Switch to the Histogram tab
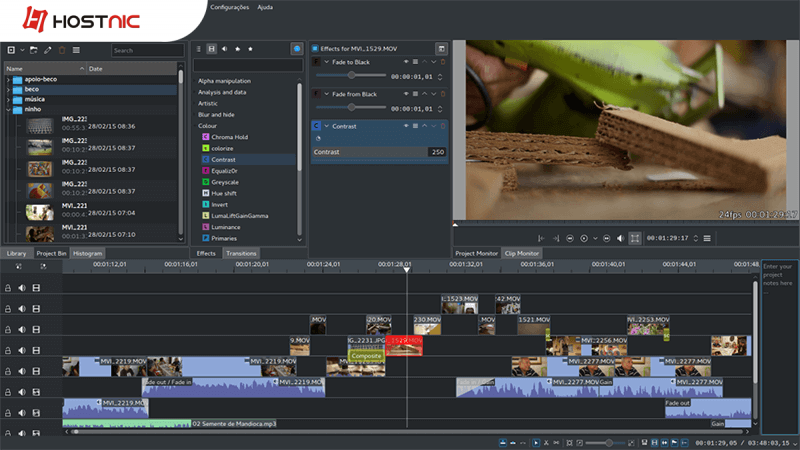The height and width of the screenshot is (450, 800). [87, 253]
